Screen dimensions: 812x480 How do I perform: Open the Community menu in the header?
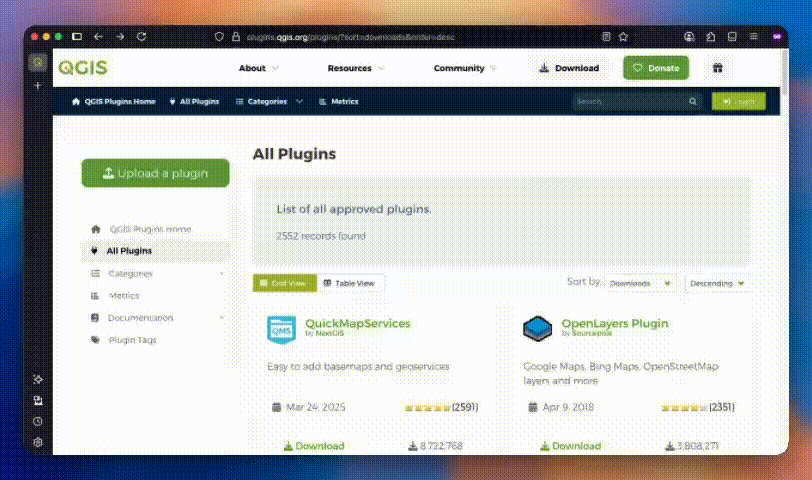465,68
